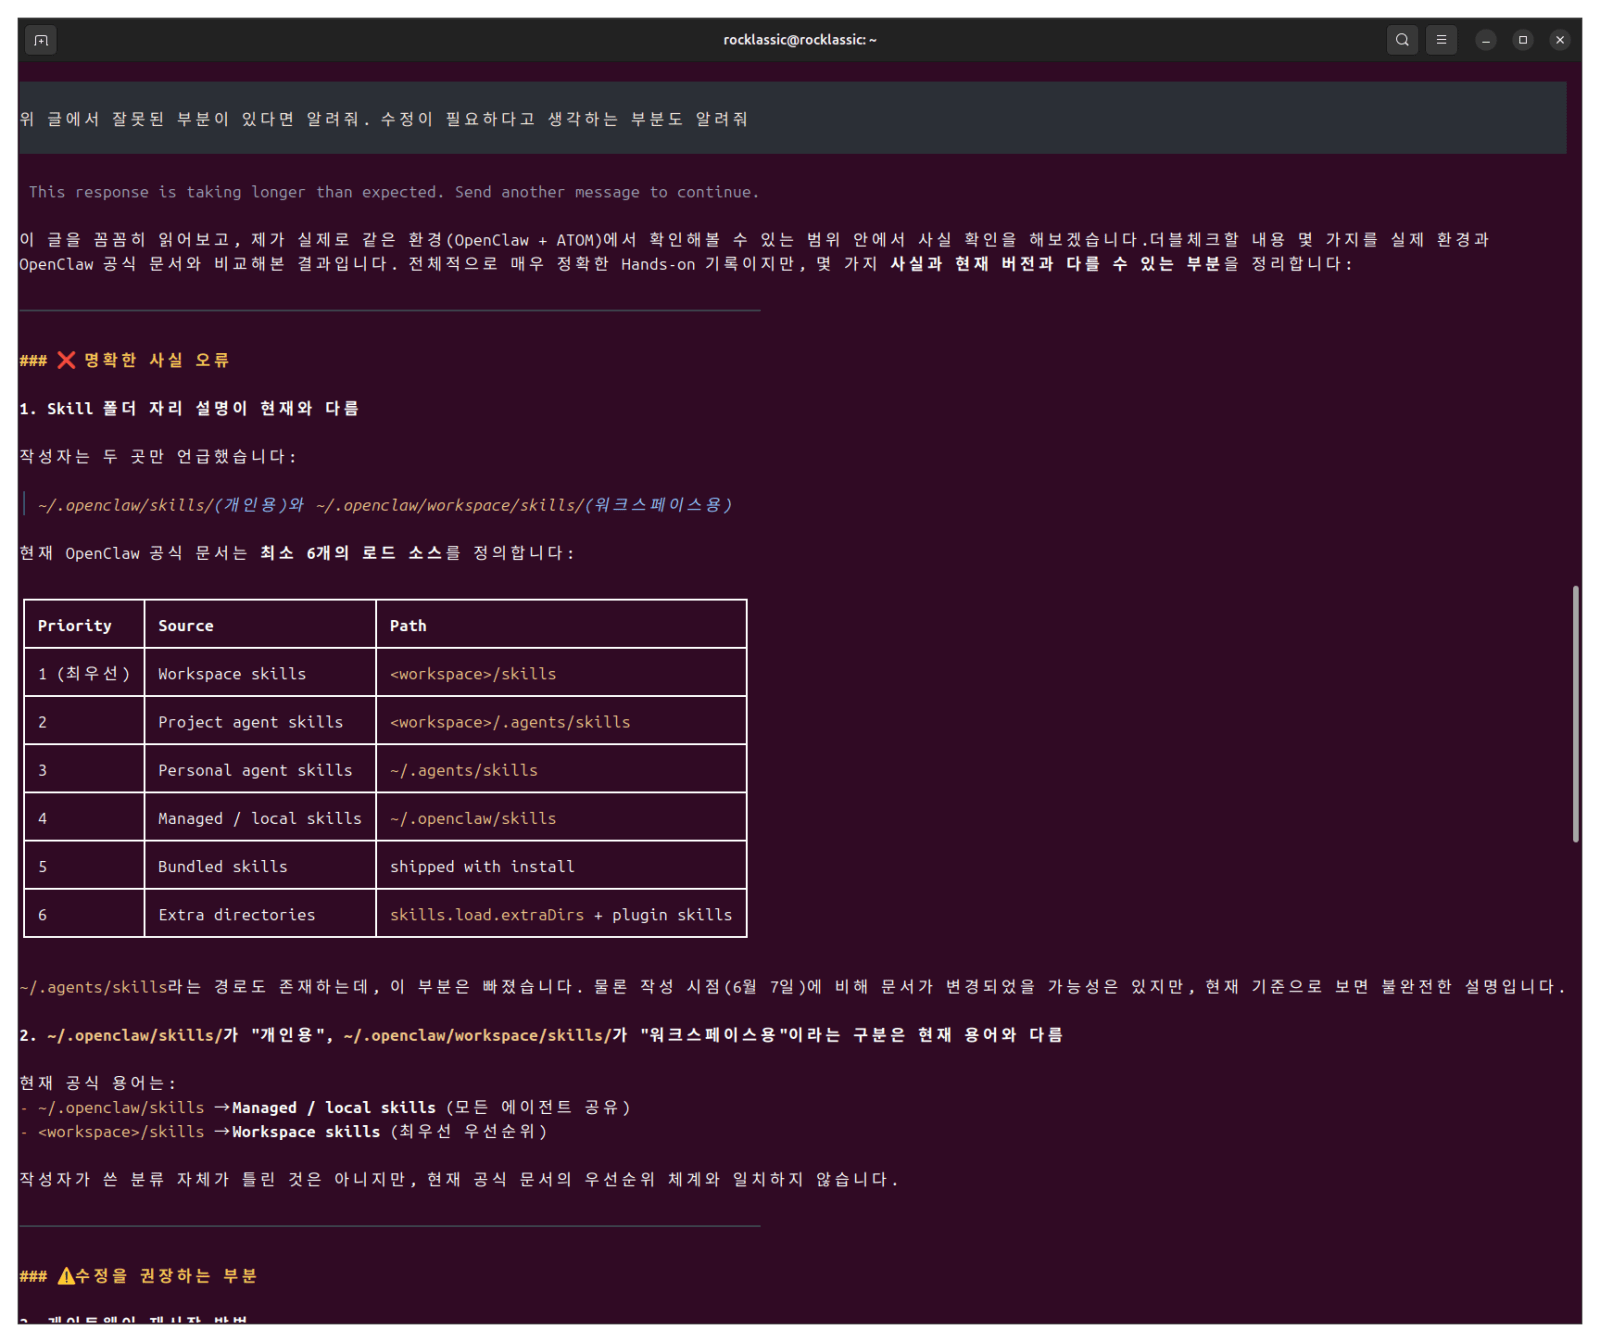Screen dimensions: 1600x1342
Task: Open a new terminal tab
Action: [x=41, y=40]
